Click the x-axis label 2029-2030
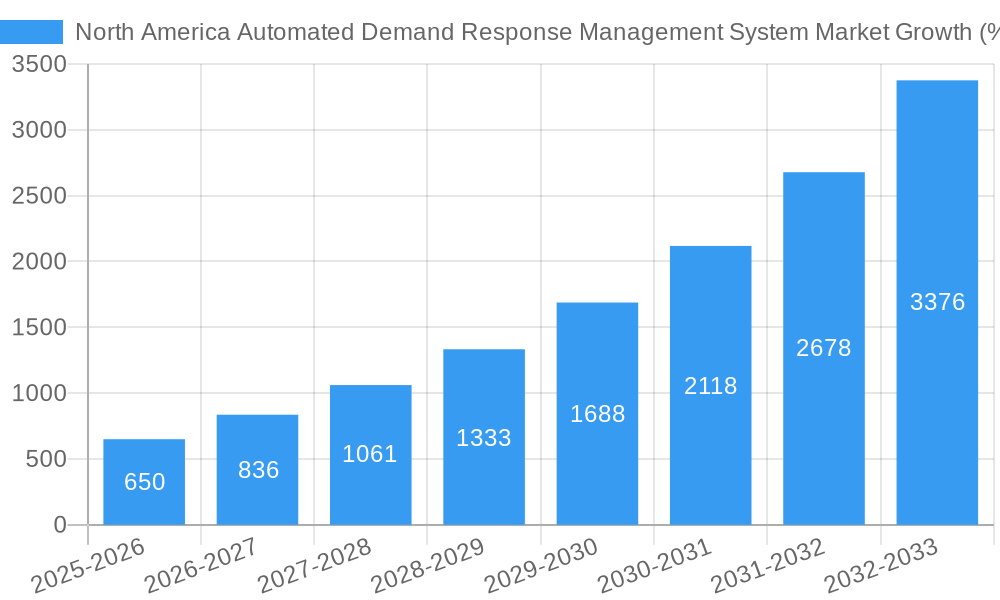1000x600 pixels. pos(541,566)
